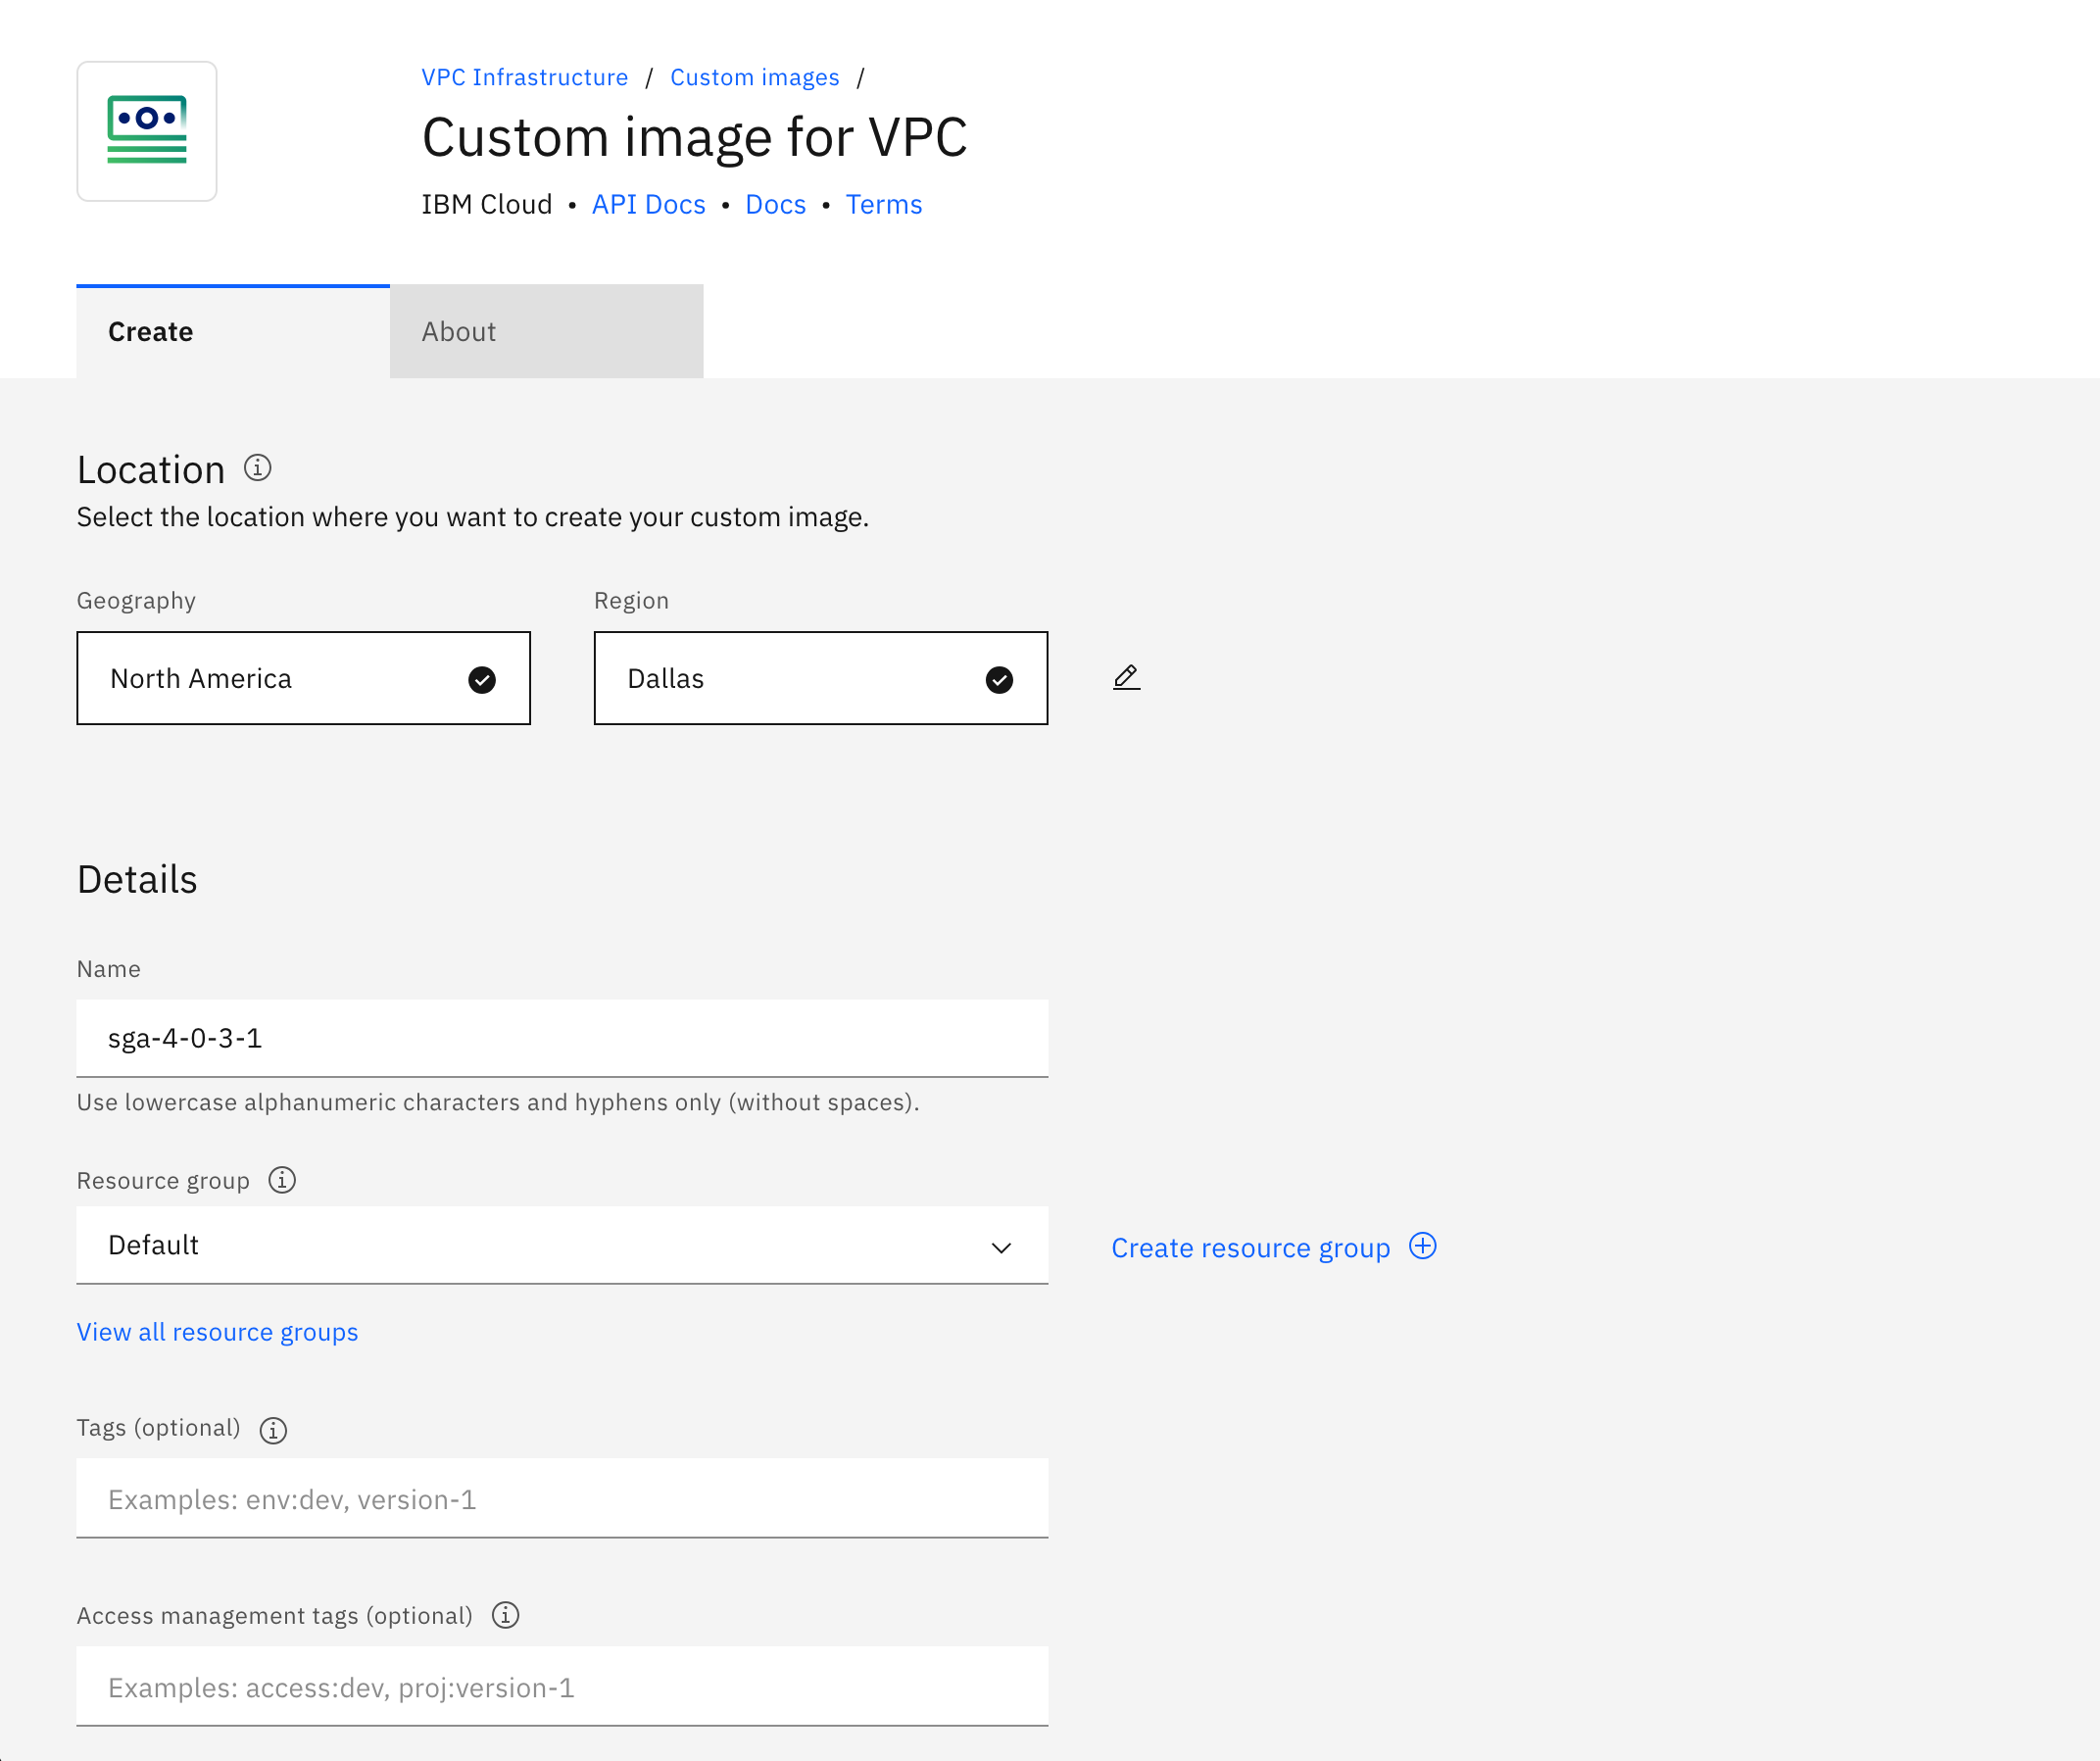Click the Location info icon

click(257, 467)
